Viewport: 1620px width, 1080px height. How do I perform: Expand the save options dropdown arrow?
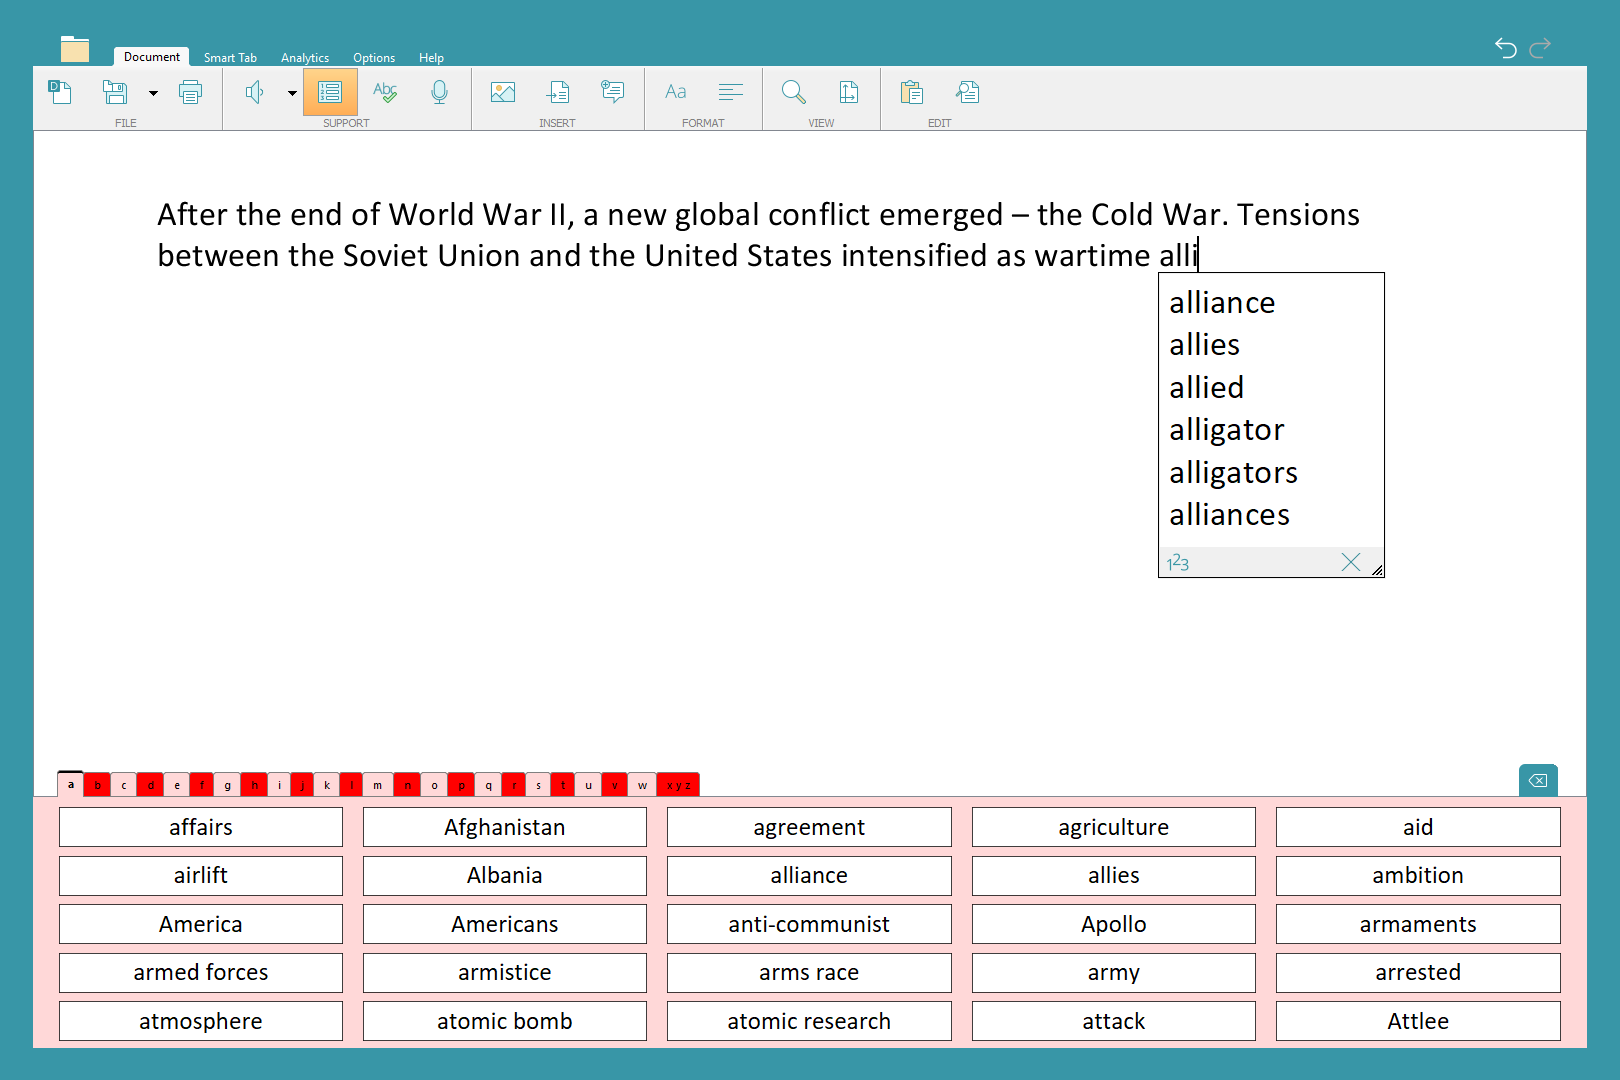point(153,93)
